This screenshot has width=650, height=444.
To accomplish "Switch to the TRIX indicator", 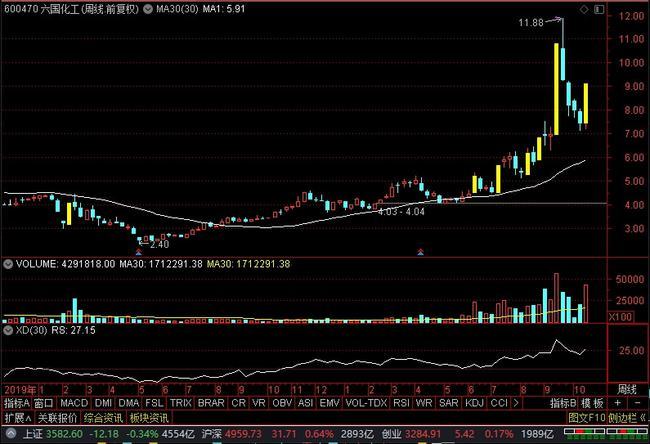I will [x=181, y=403].
